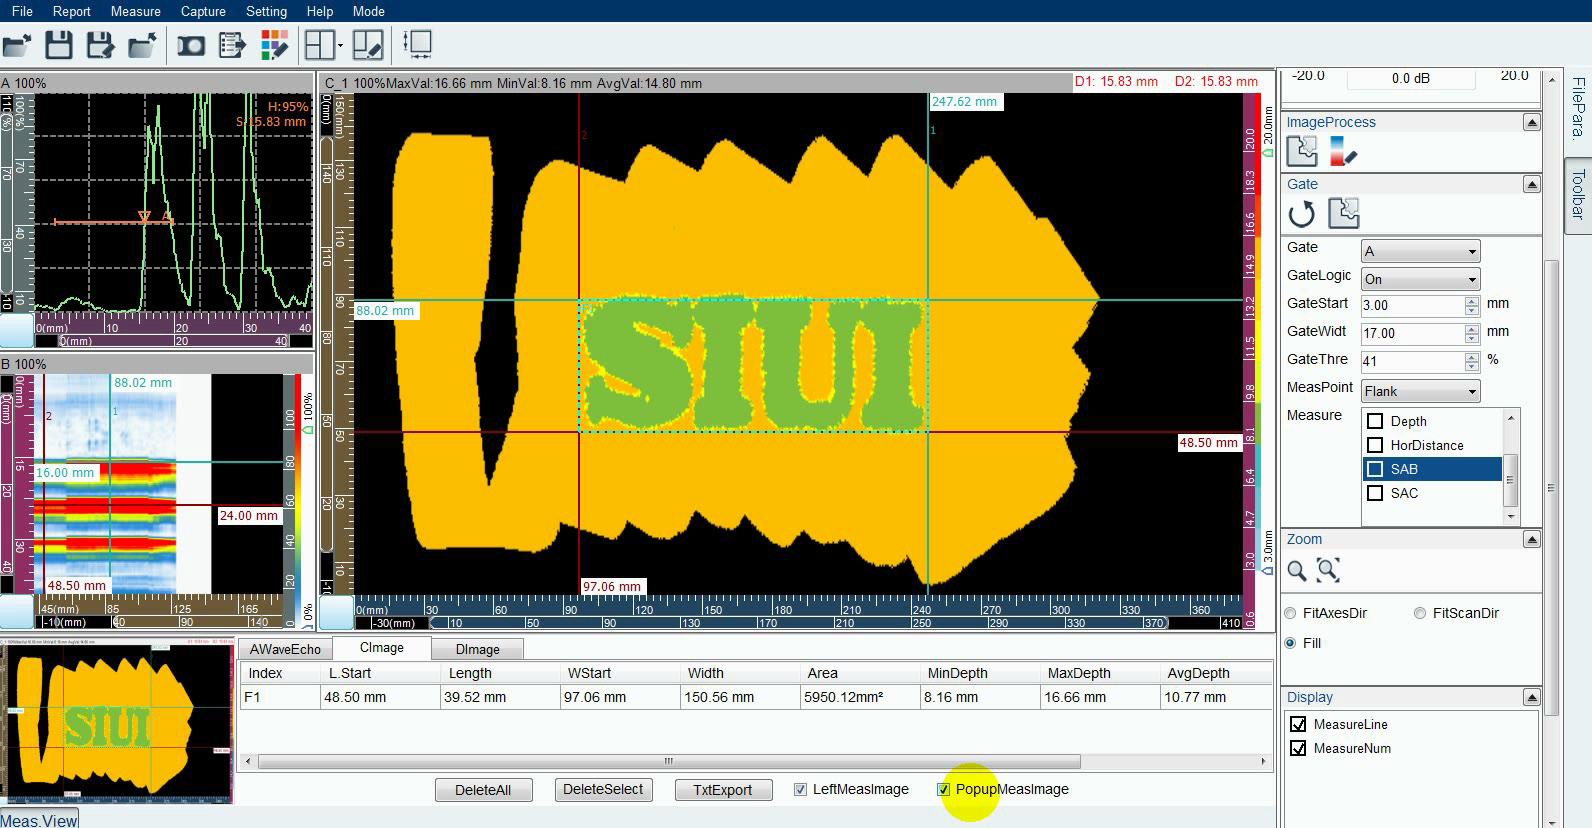Increase GateStart value with up stepper

tap(1471, 300)
